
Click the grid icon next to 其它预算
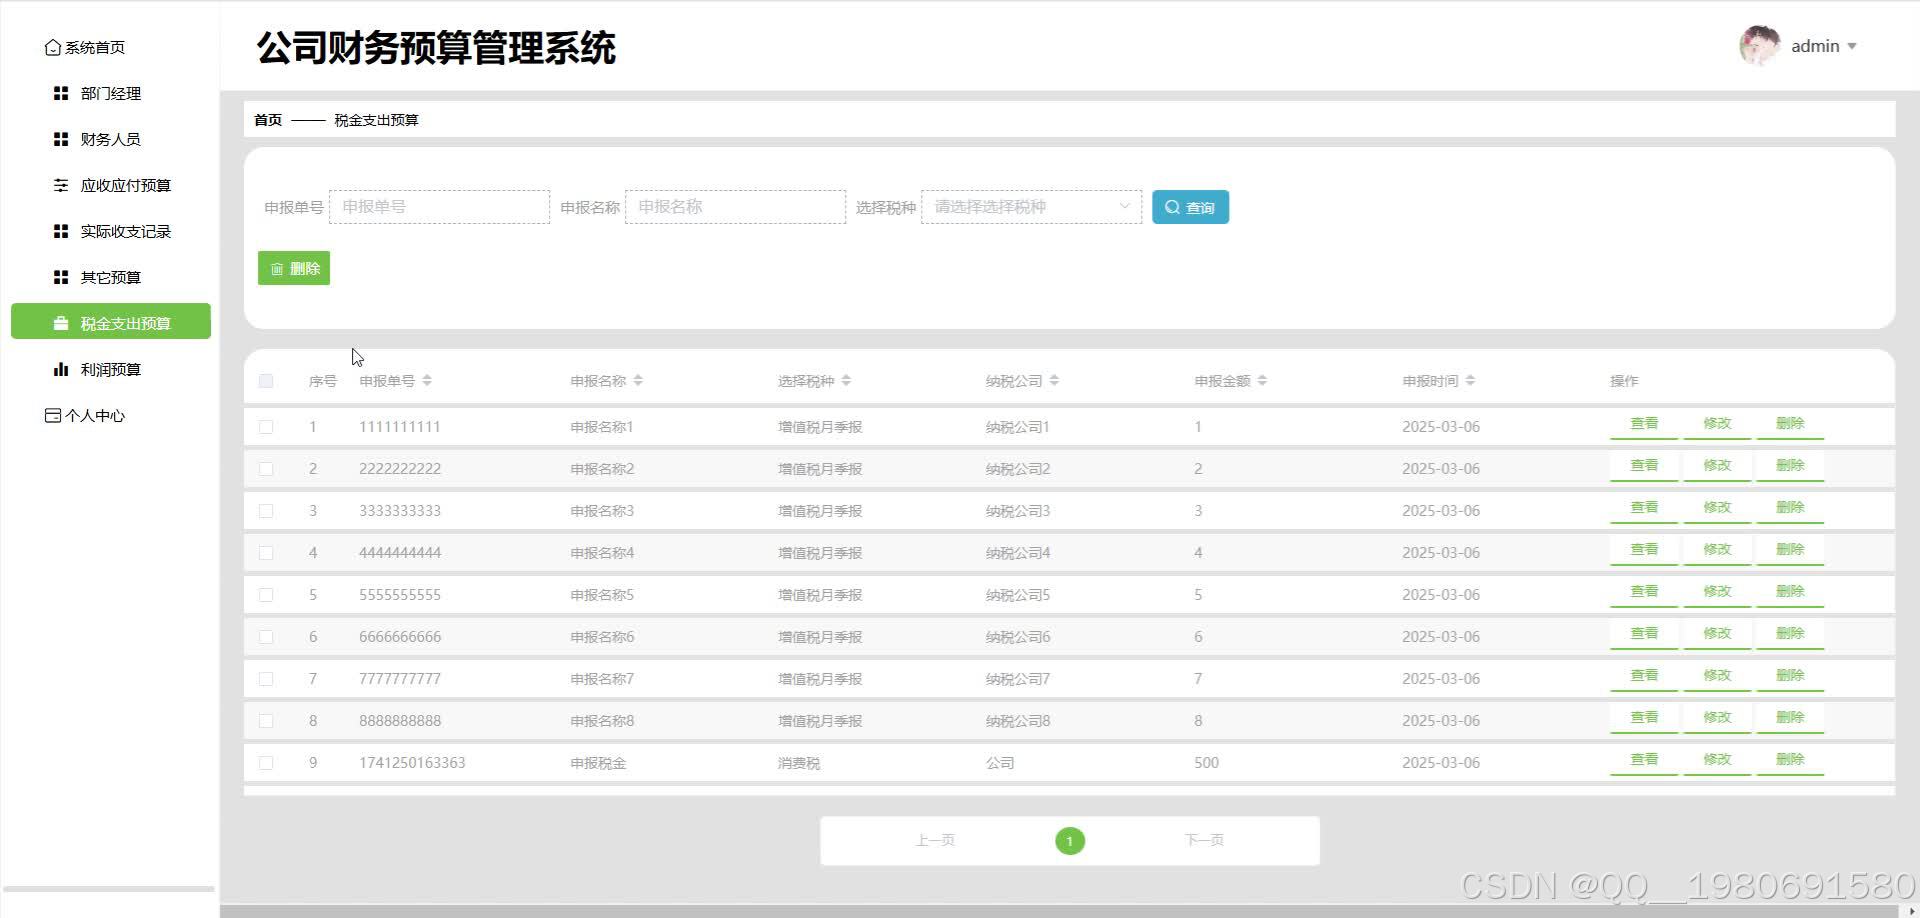pyautogui.click(x=61, y=277)
